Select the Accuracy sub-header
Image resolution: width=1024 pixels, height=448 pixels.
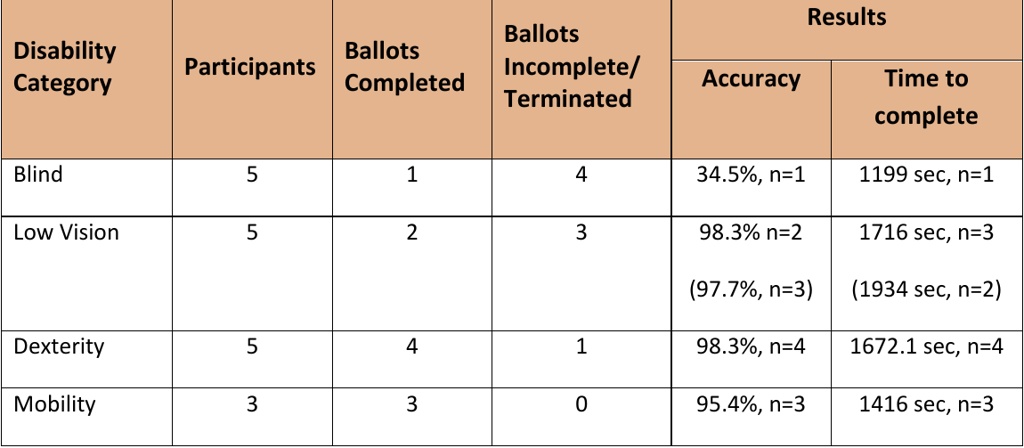751,79
